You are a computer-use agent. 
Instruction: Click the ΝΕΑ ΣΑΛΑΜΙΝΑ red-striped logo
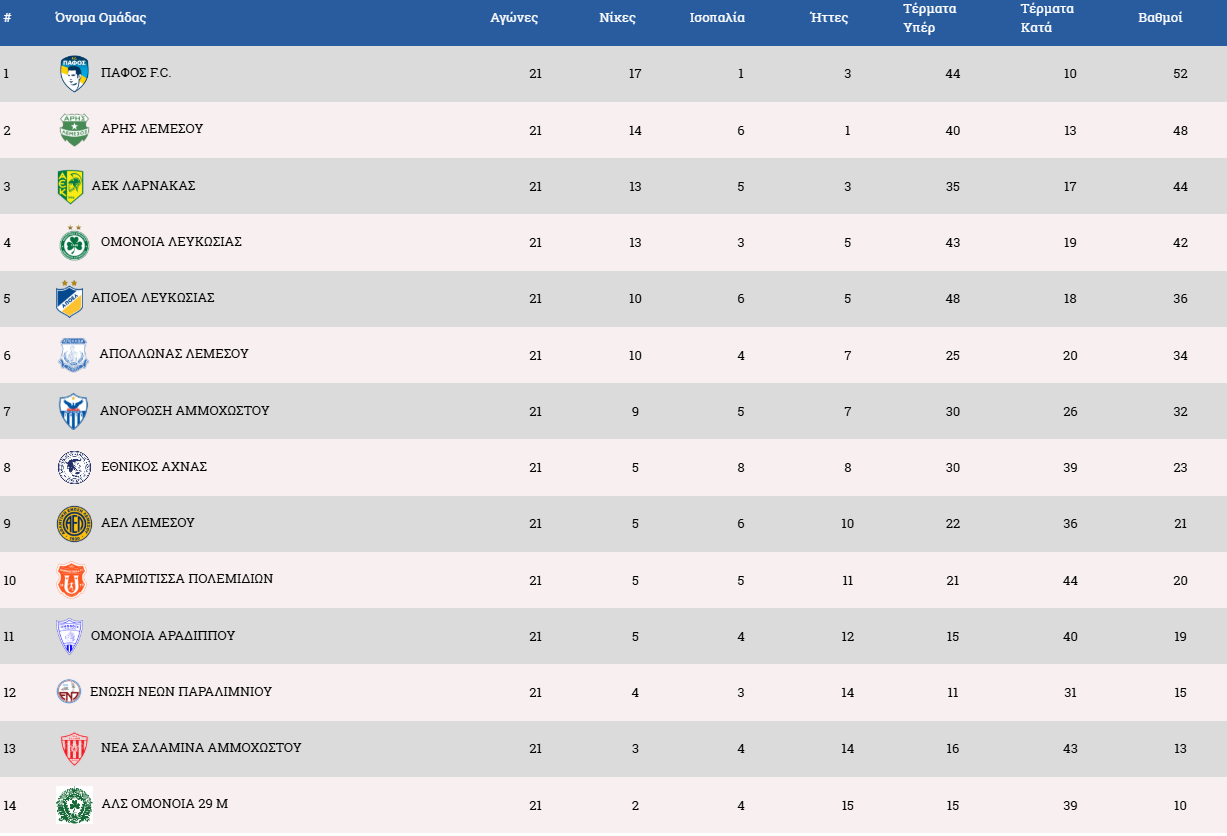click(74, 749)
